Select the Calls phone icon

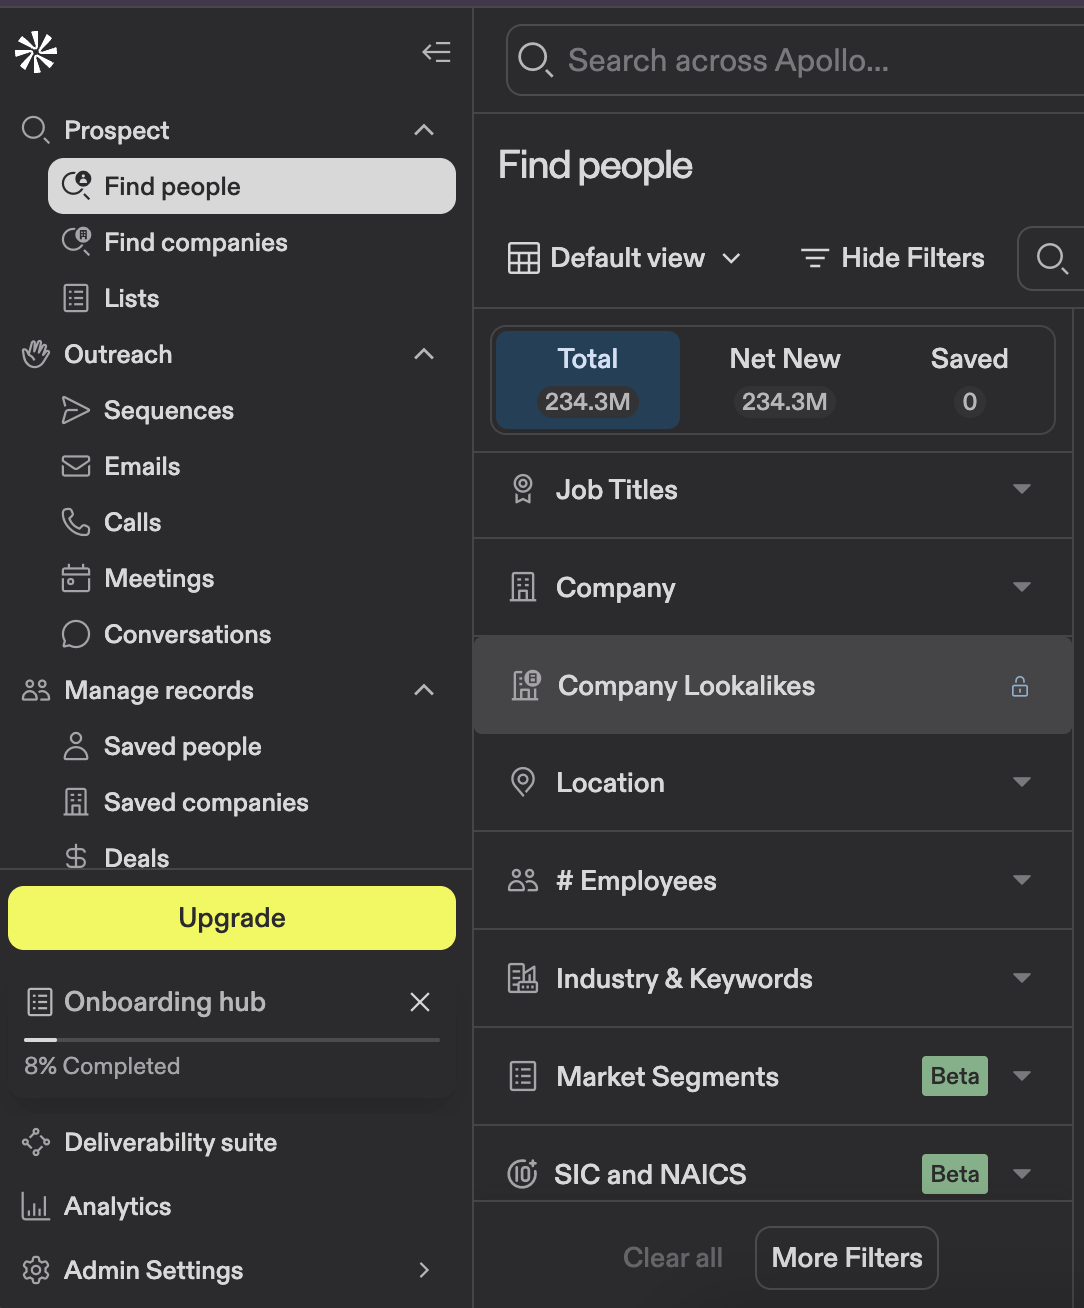click(76, 522)
